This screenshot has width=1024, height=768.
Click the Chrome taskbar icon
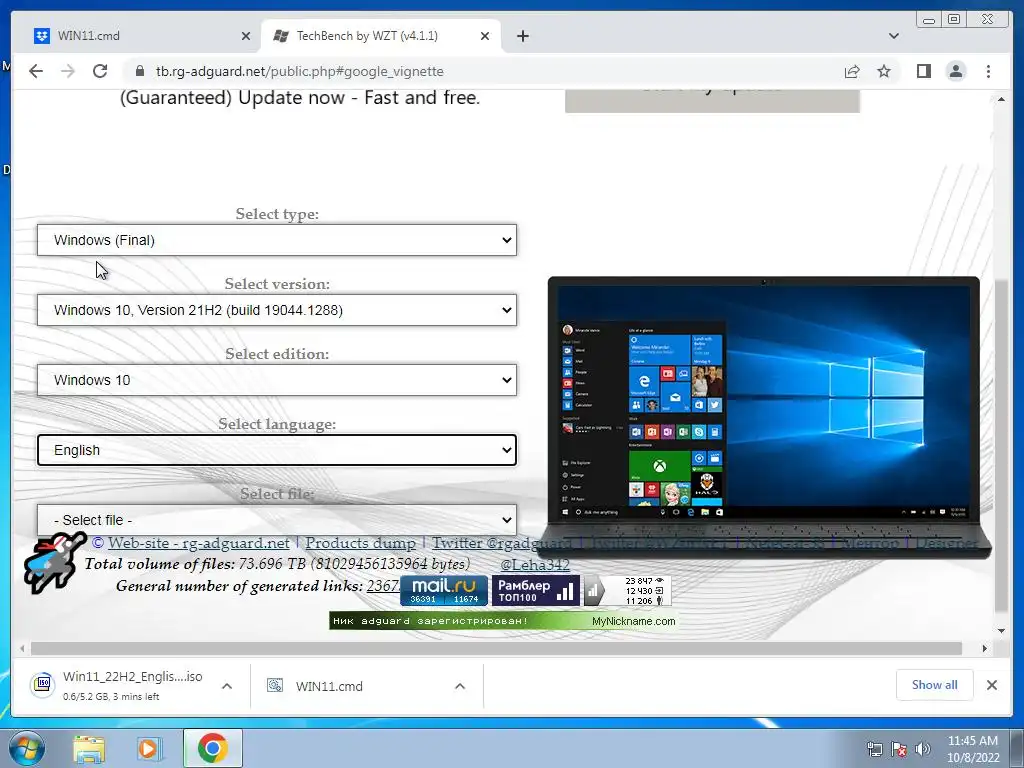pyautogui.click(x=213, y=748)
